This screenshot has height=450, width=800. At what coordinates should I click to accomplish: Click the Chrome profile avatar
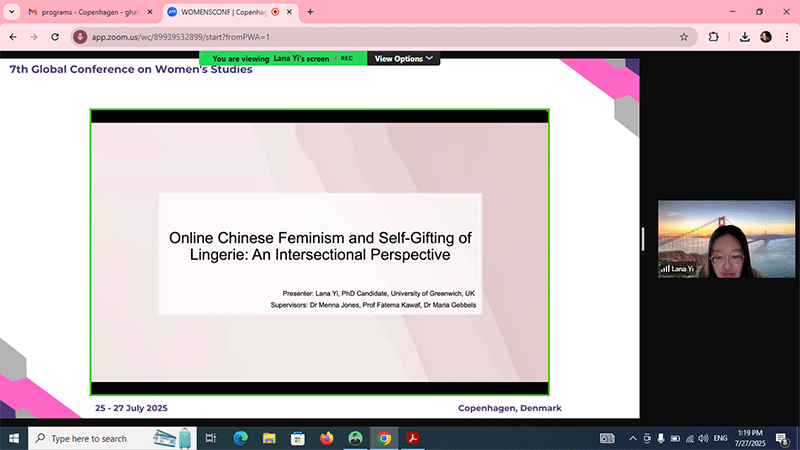click(766, 36)
